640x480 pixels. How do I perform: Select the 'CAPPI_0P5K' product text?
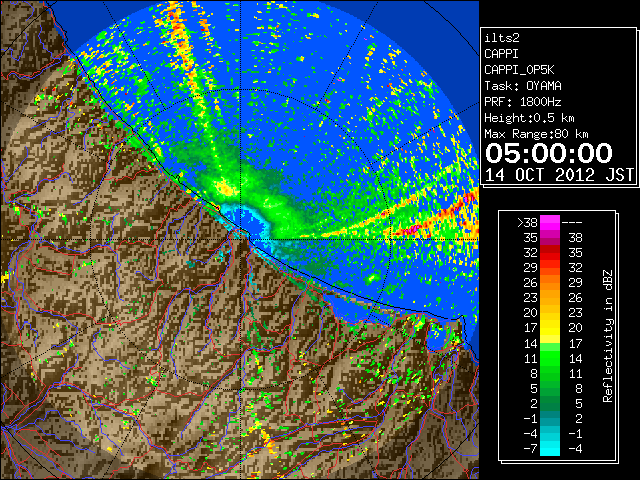point(519,70)
